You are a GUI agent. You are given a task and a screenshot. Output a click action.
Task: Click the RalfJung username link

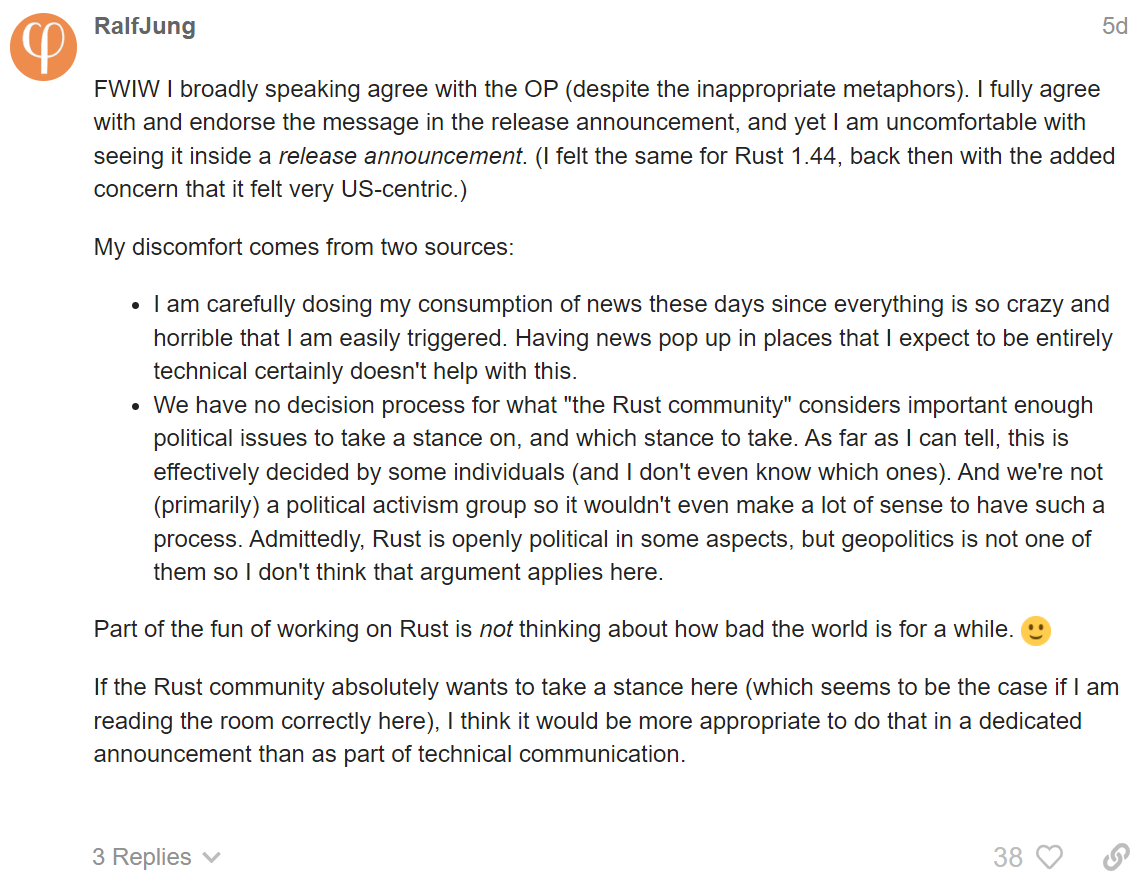(x=144, y=26)
